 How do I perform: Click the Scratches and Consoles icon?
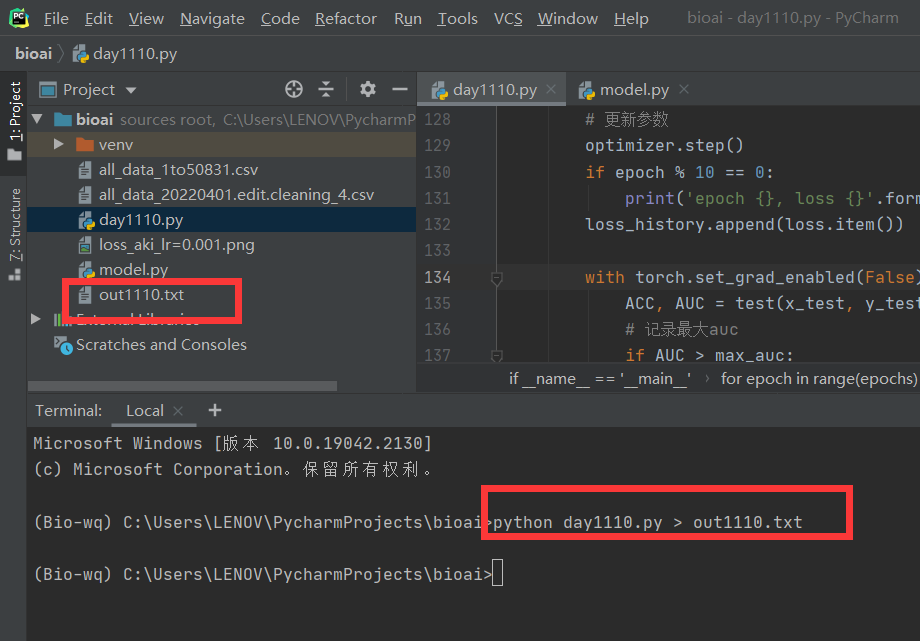tap(63, 345)
